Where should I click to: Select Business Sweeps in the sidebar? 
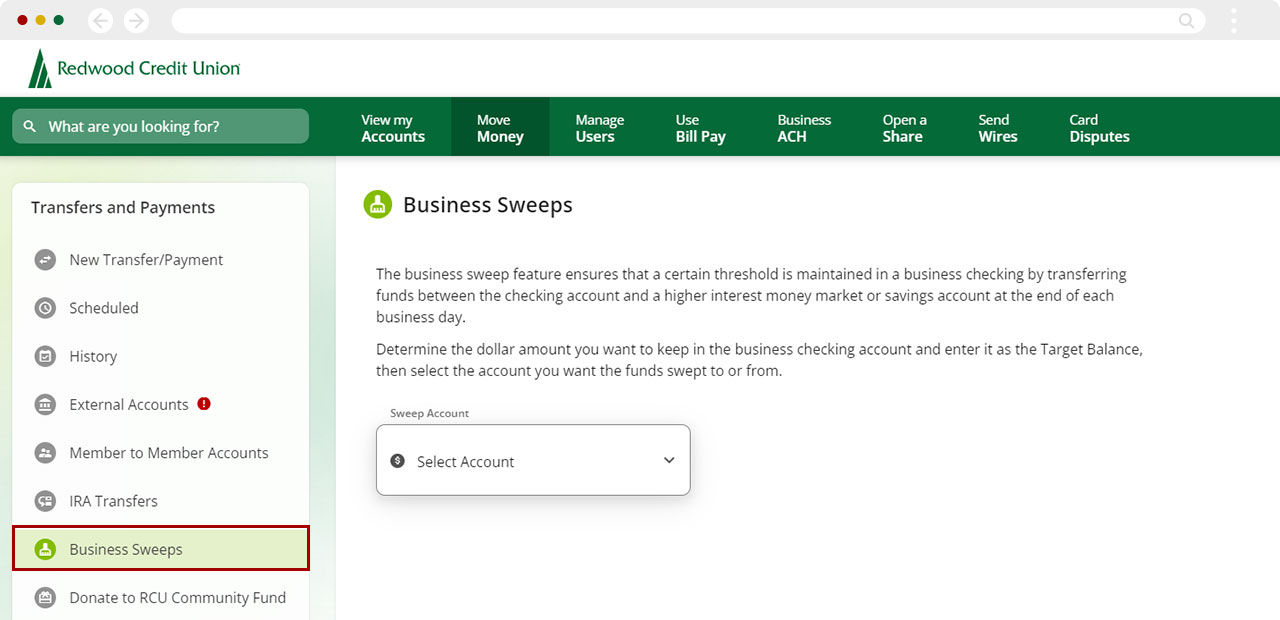tap(161, 548)
